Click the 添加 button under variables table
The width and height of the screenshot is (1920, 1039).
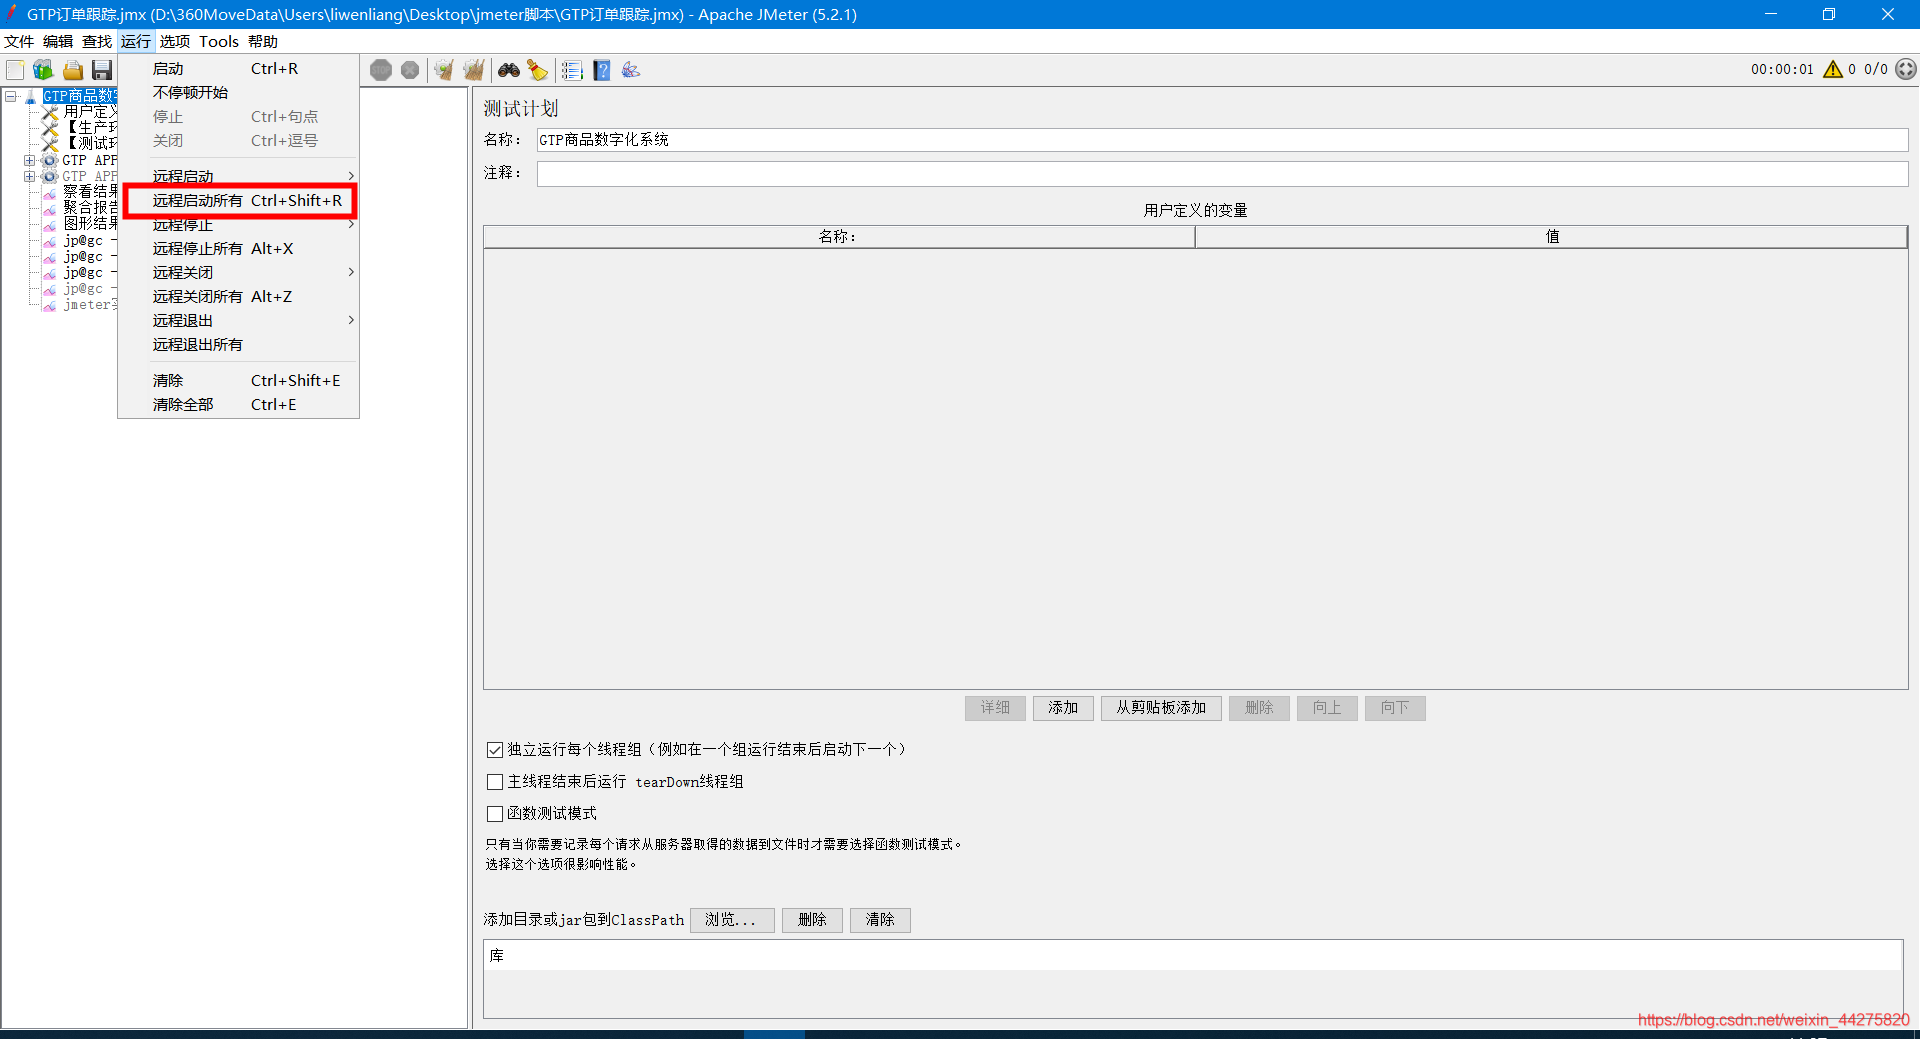pyautogui.click(x=1063, y=708)
